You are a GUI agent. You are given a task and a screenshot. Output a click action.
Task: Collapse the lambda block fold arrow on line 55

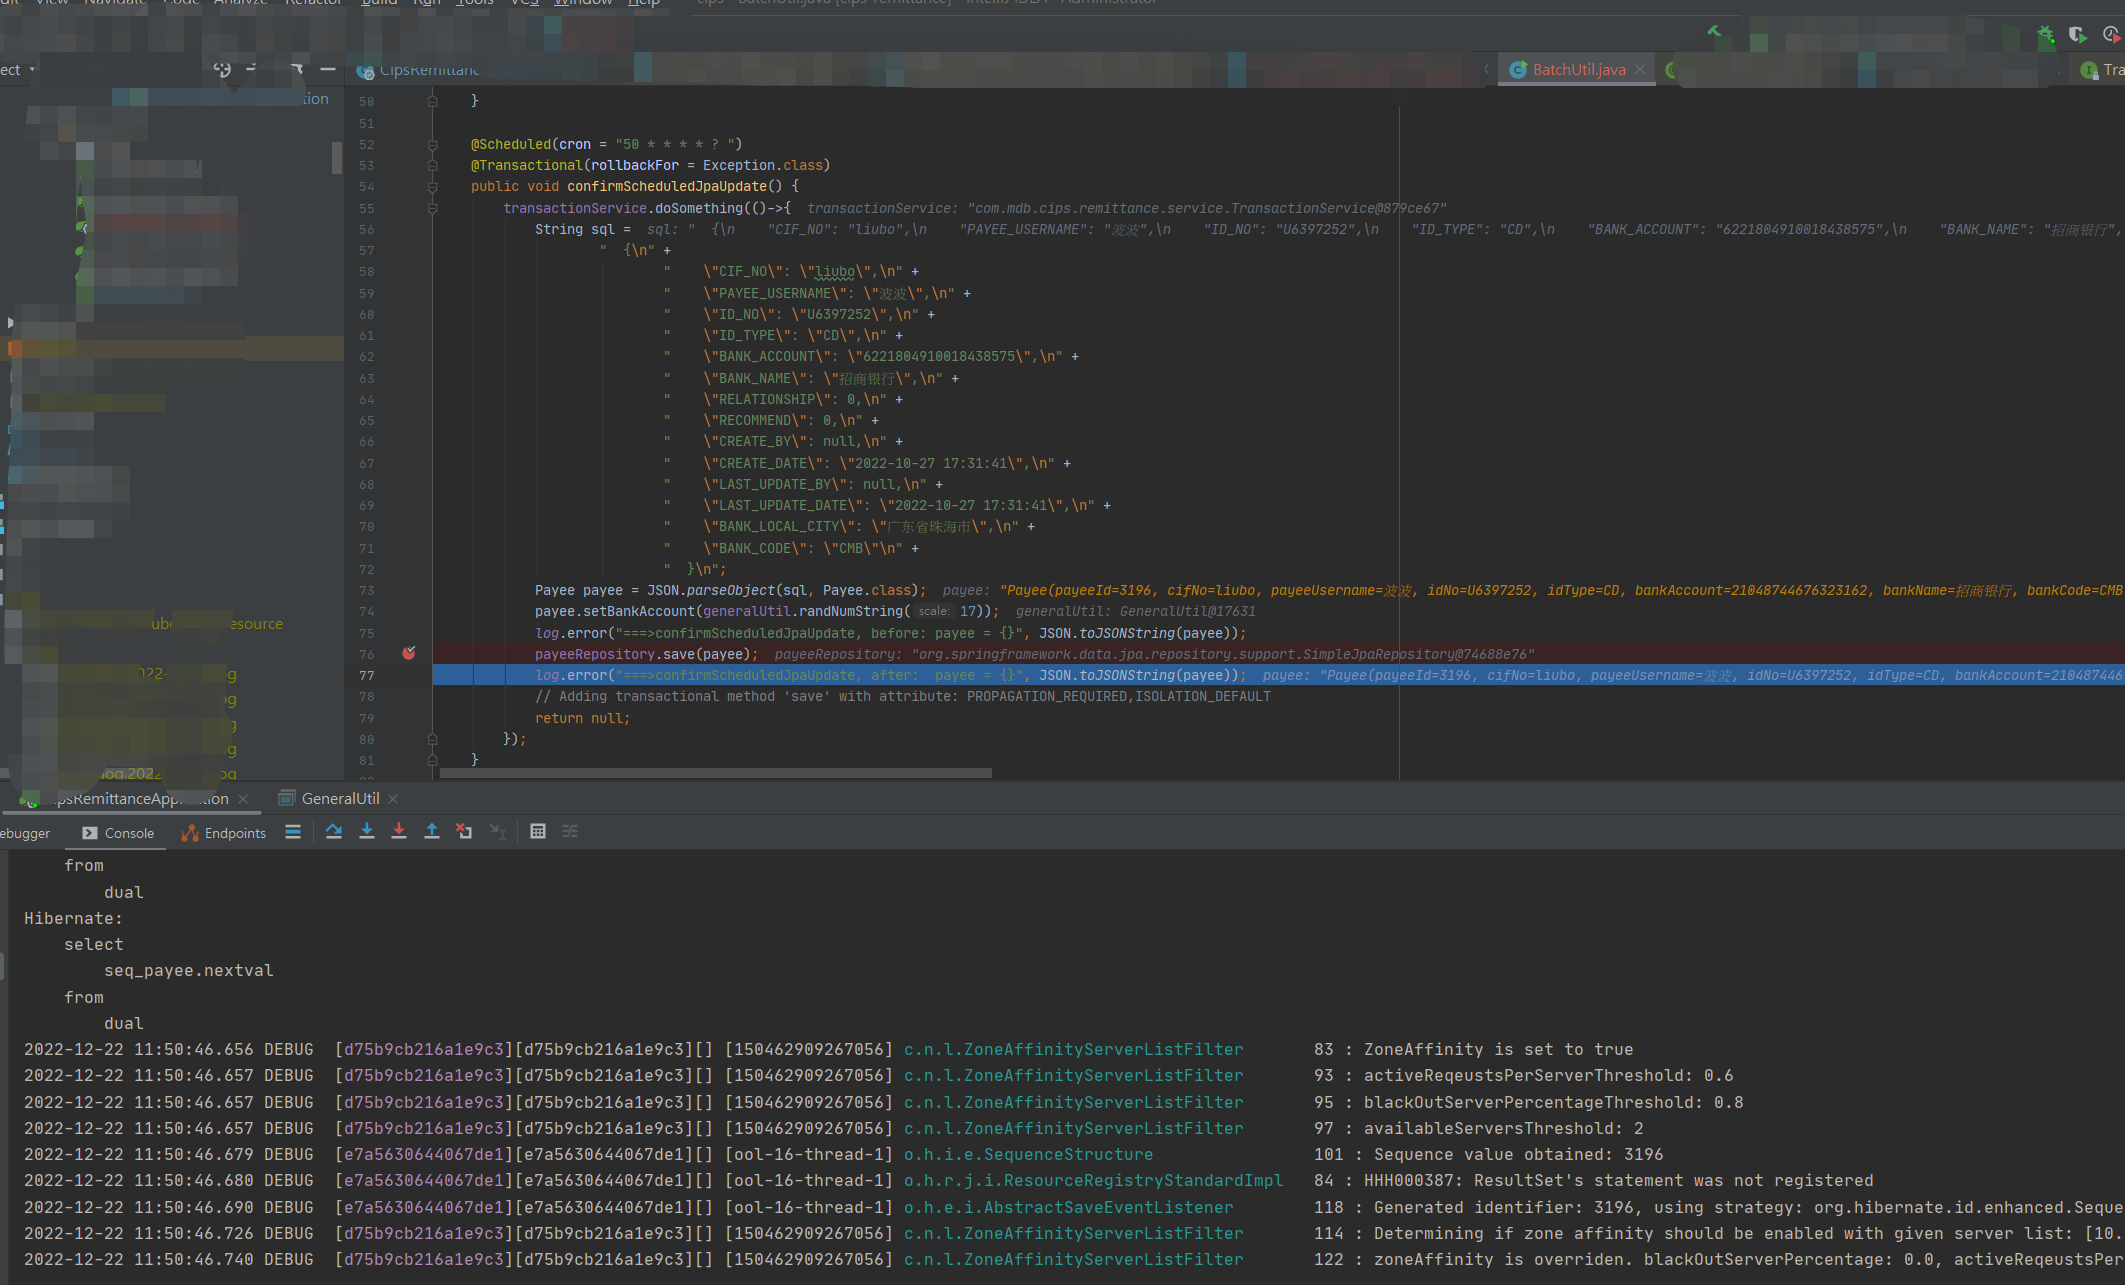[x=431, y=208]
